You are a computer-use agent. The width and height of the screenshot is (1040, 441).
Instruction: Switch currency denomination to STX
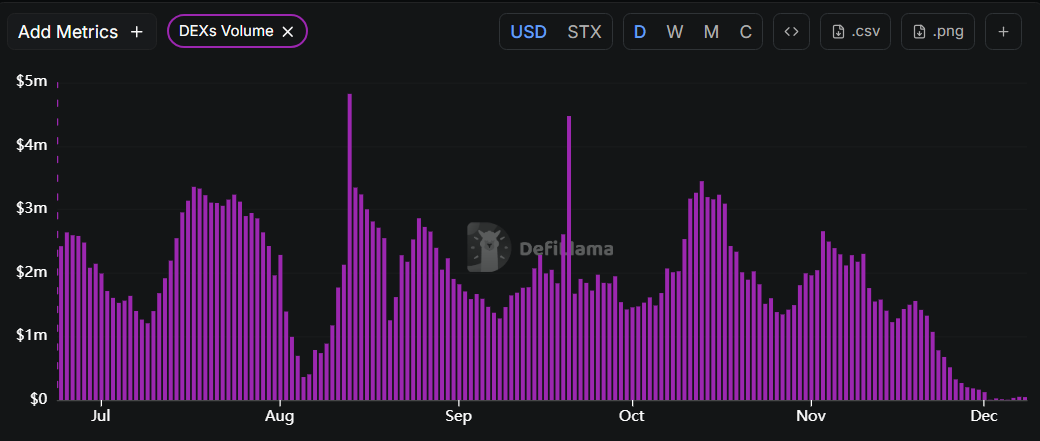tap(584, 32)
